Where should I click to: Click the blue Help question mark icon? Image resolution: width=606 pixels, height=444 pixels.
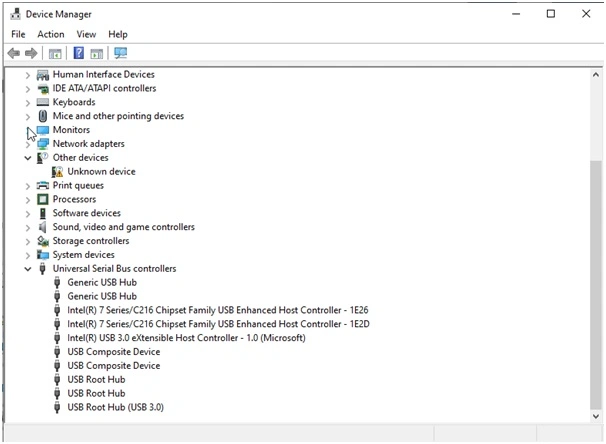(78, 53)
